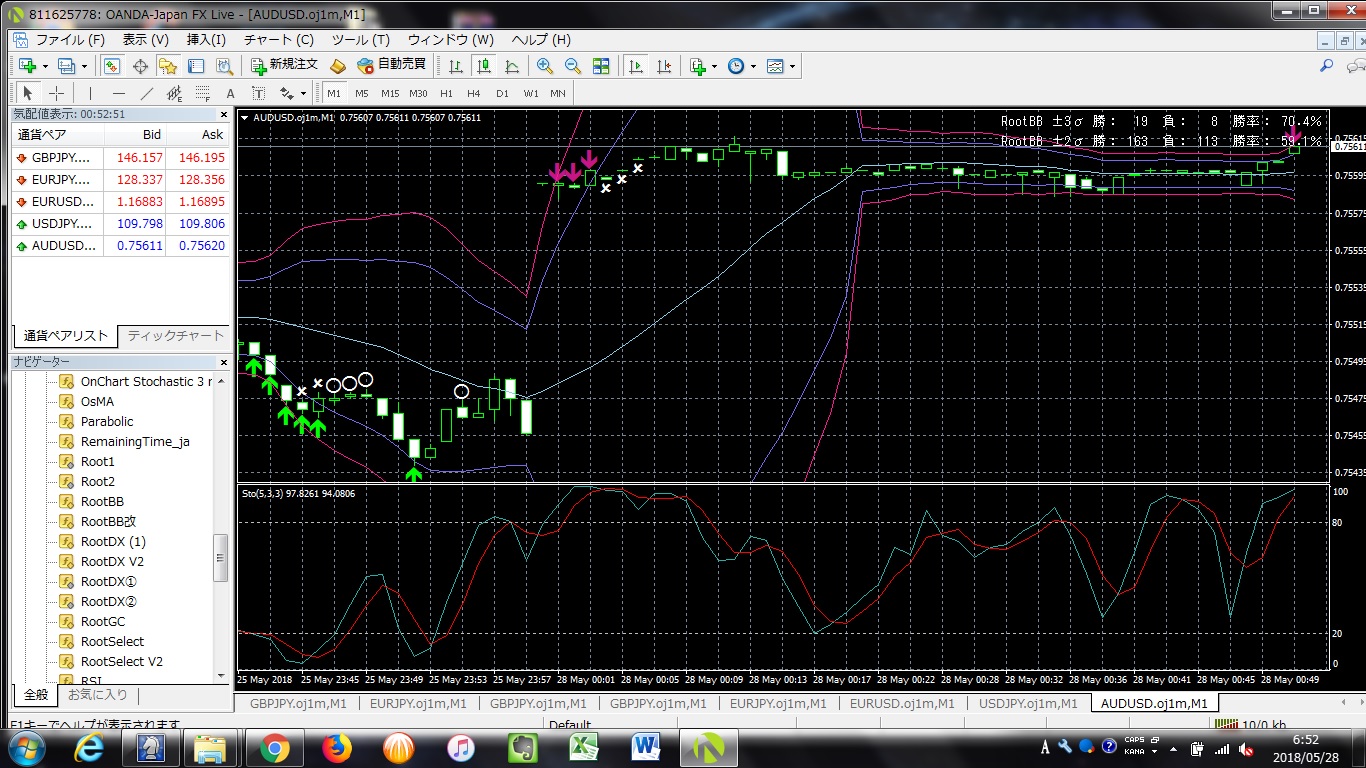Toggle the Market Watch panel visibility
This screenshot has width=1366, height=768.
click(112, 65)
